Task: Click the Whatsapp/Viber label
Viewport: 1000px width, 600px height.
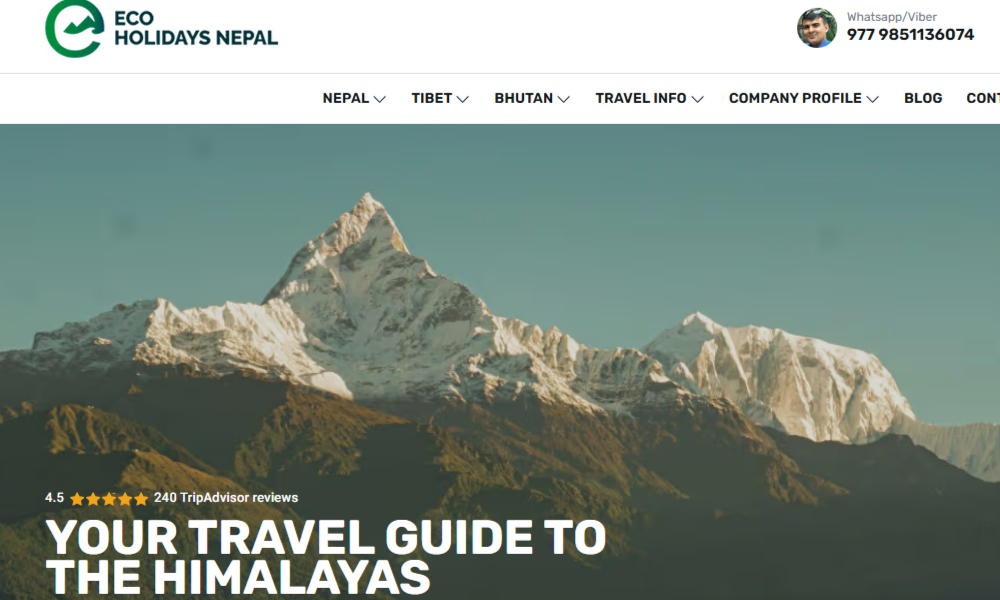Action: pyautogui.click(x=892, y=17)
